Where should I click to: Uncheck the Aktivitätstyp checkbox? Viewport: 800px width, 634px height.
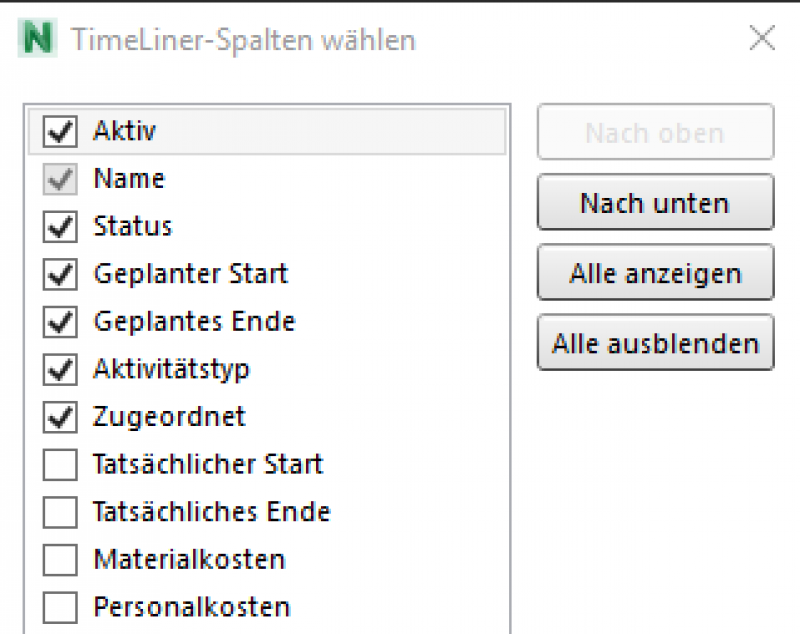(x=61, y=370)
